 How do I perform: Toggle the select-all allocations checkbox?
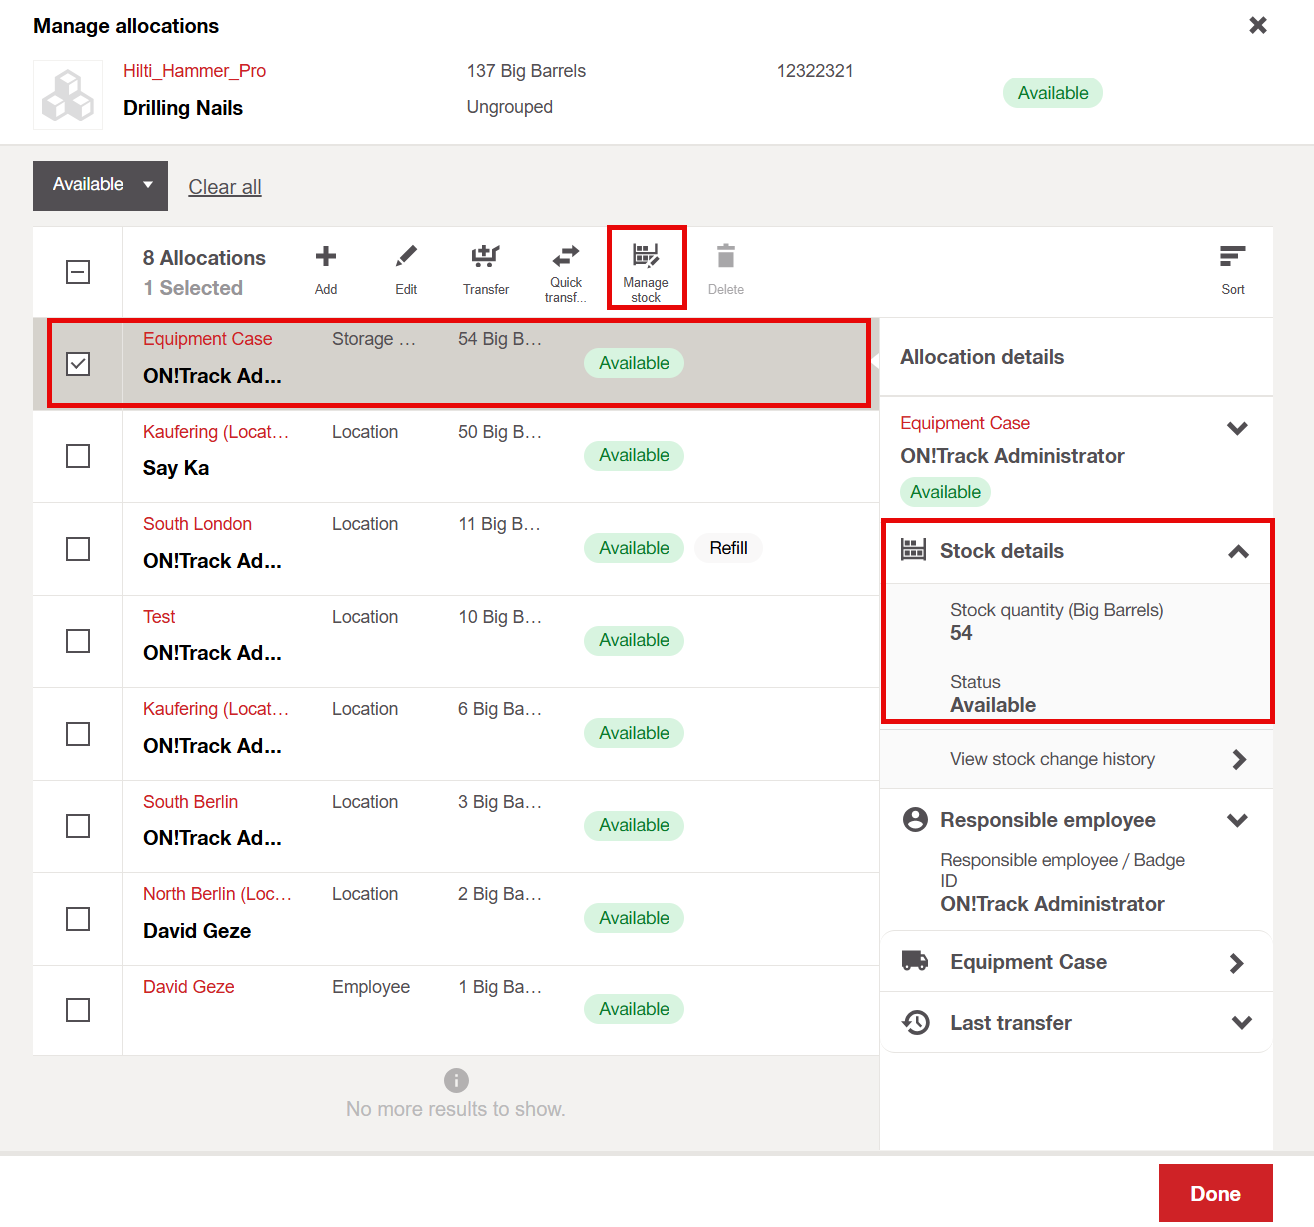click(78, 272)
